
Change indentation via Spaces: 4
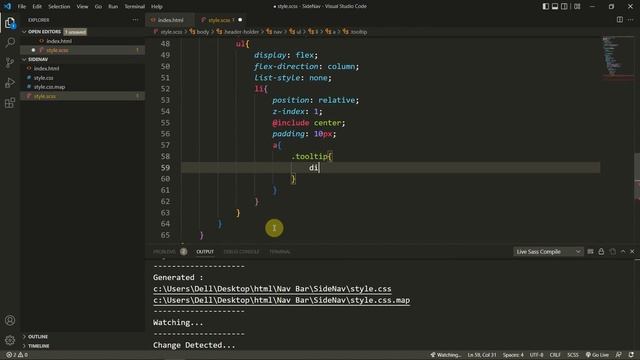coord(513,355)
